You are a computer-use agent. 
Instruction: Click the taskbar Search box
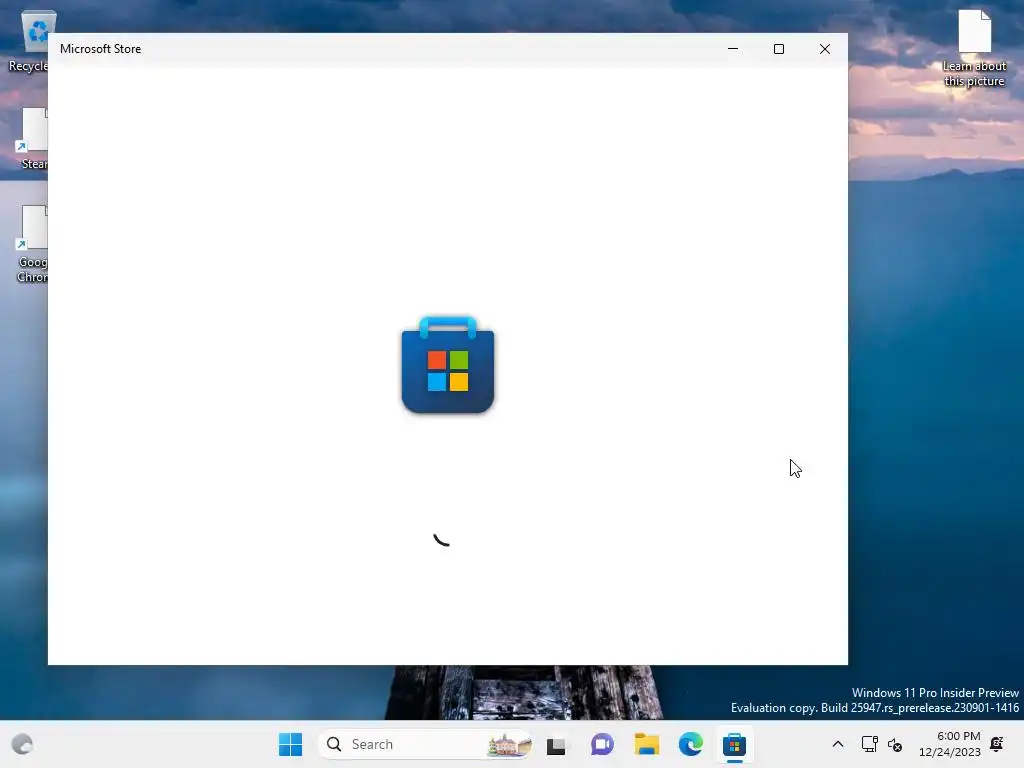pyautogui.click(x=424, y=744)
